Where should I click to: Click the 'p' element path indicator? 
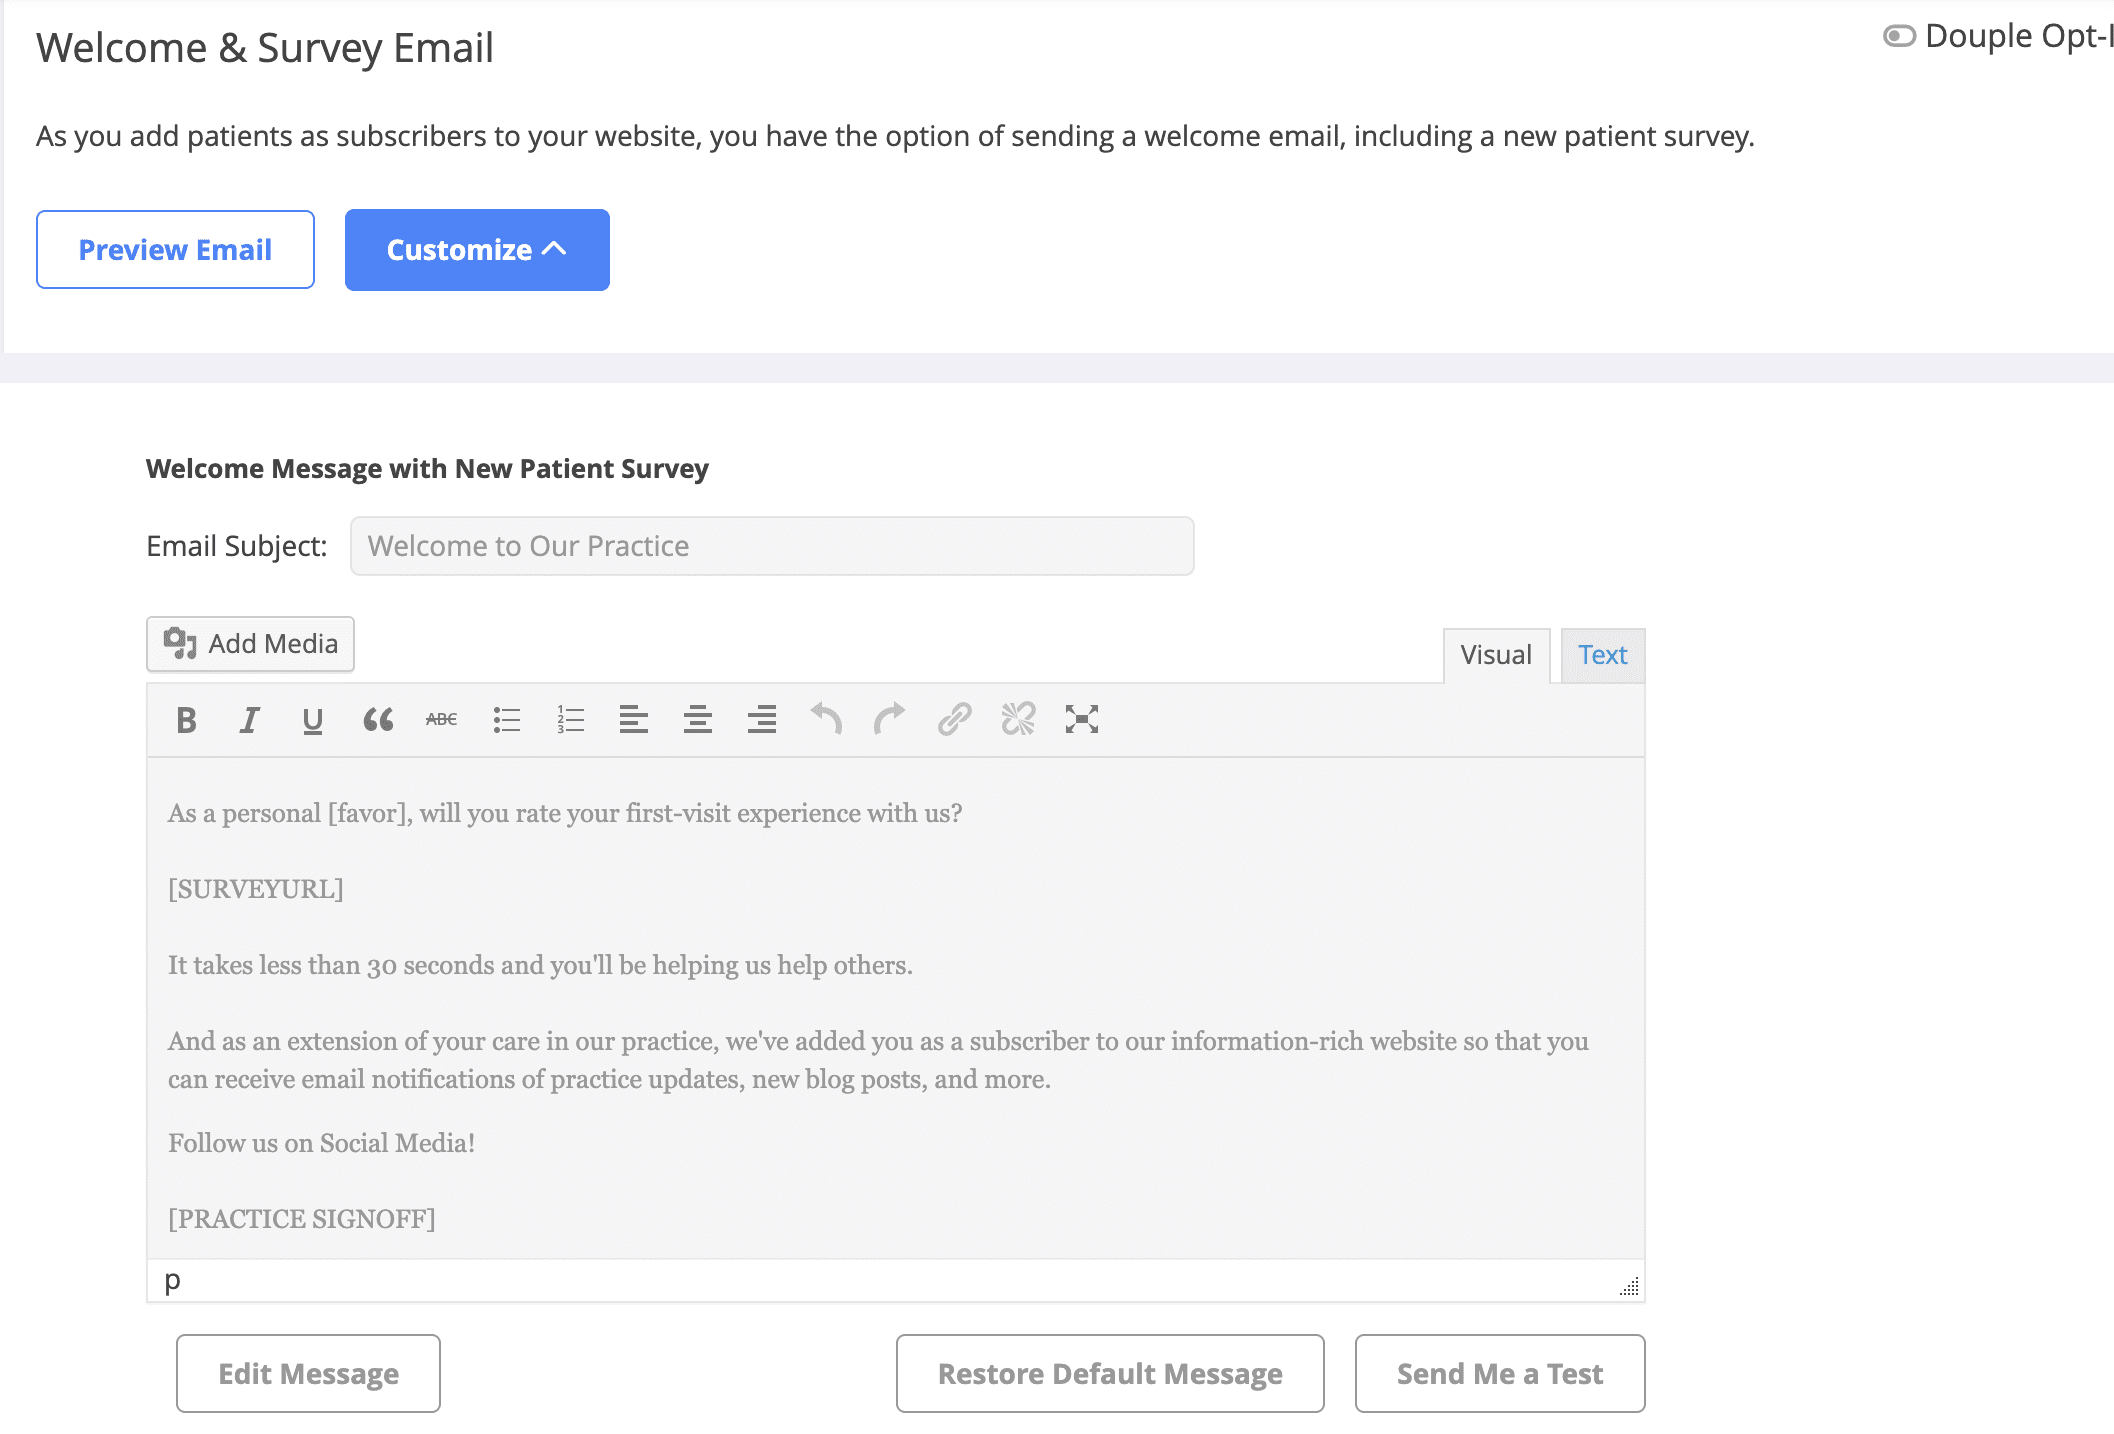[x=173, y=1280]
